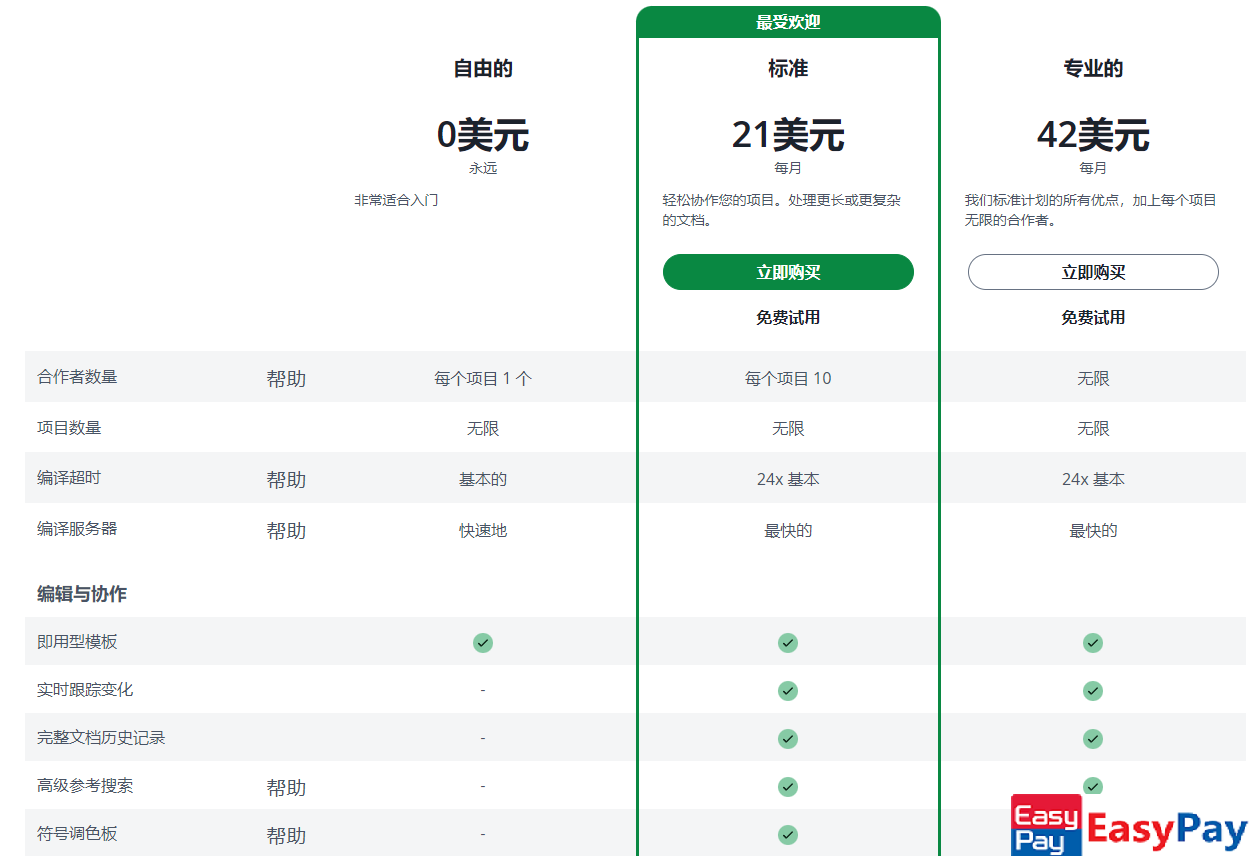Click the 专业的 plan heading

(x=1093, y=69)
